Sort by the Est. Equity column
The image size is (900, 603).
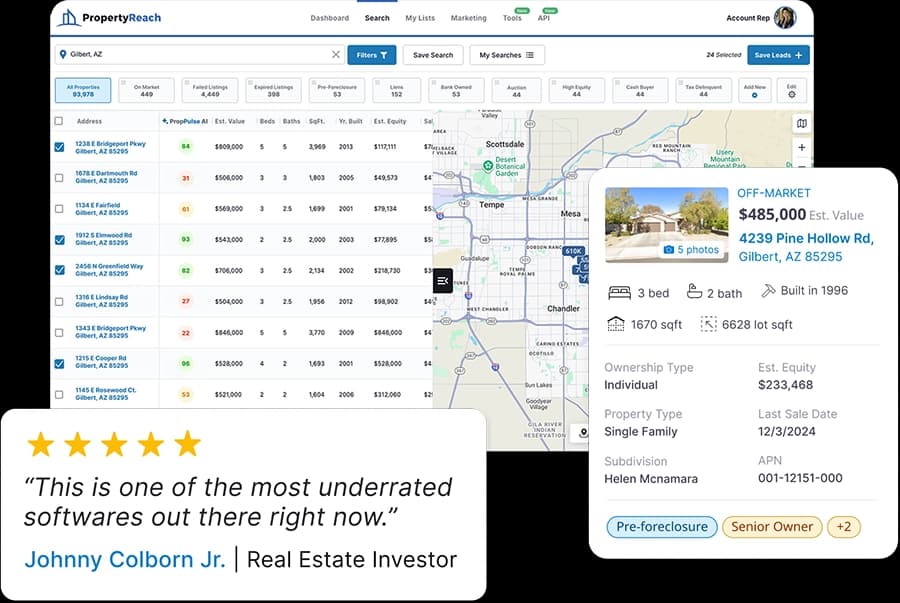[x=390, y=121]
